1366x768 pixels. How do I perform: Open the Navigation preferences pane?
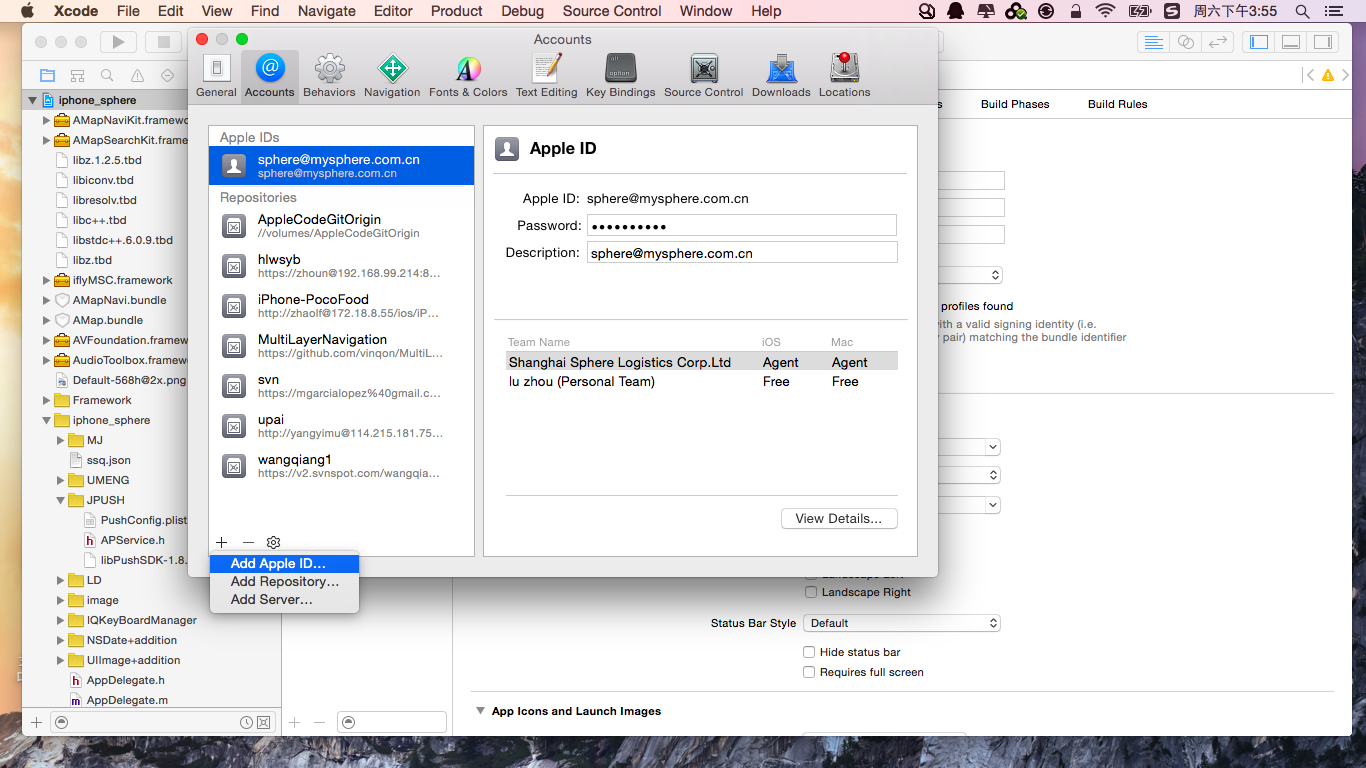392,76
